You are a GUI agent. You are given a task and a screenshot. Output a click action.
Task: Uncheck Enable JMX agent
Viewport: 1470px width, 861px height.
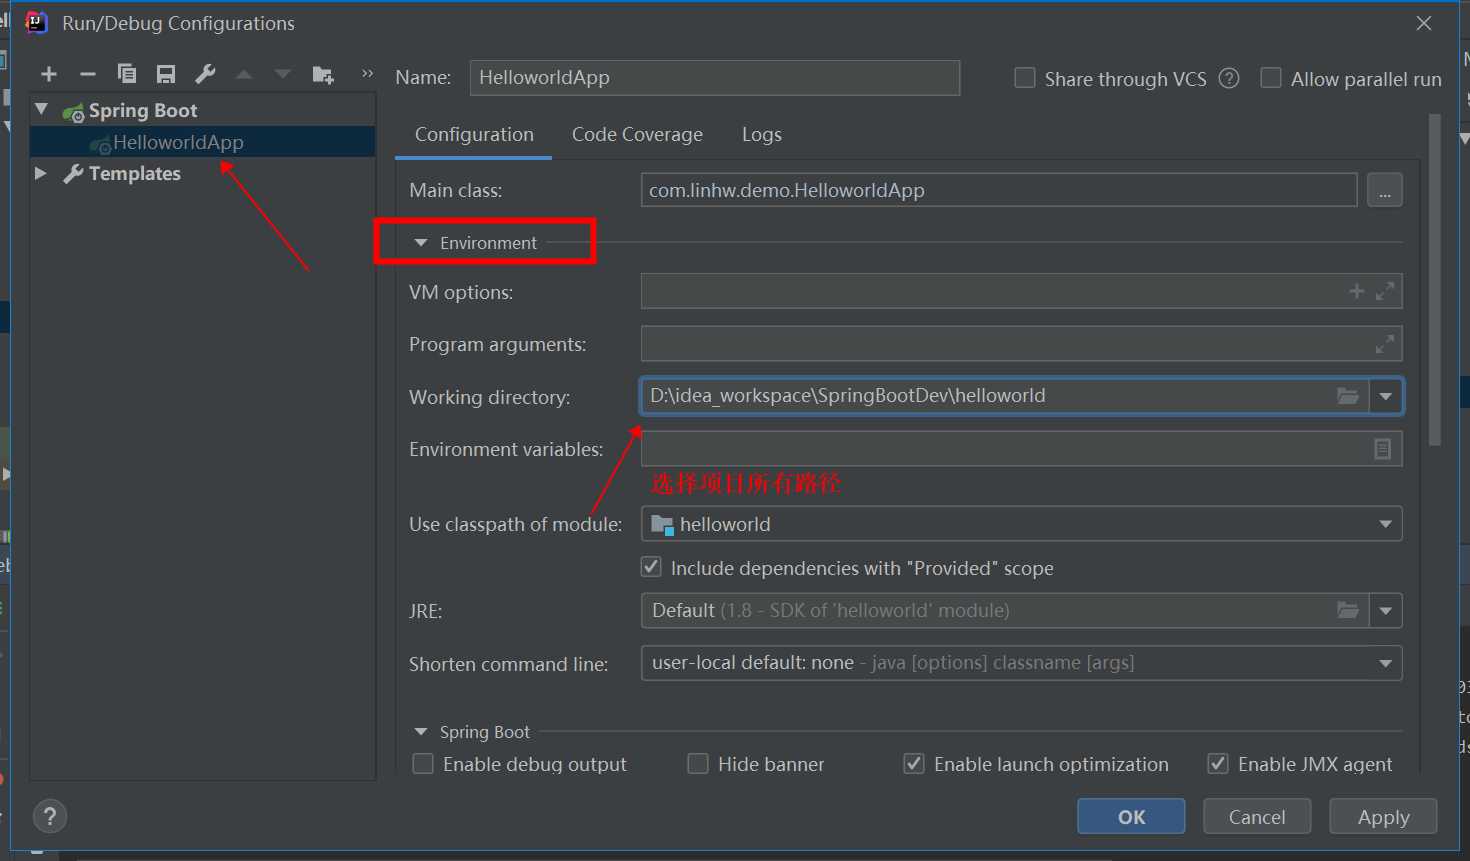point(1218,764)
